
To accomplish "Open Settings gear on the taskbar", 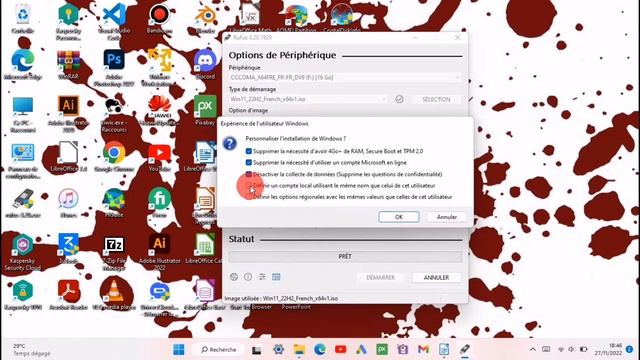I will [278, 349].
